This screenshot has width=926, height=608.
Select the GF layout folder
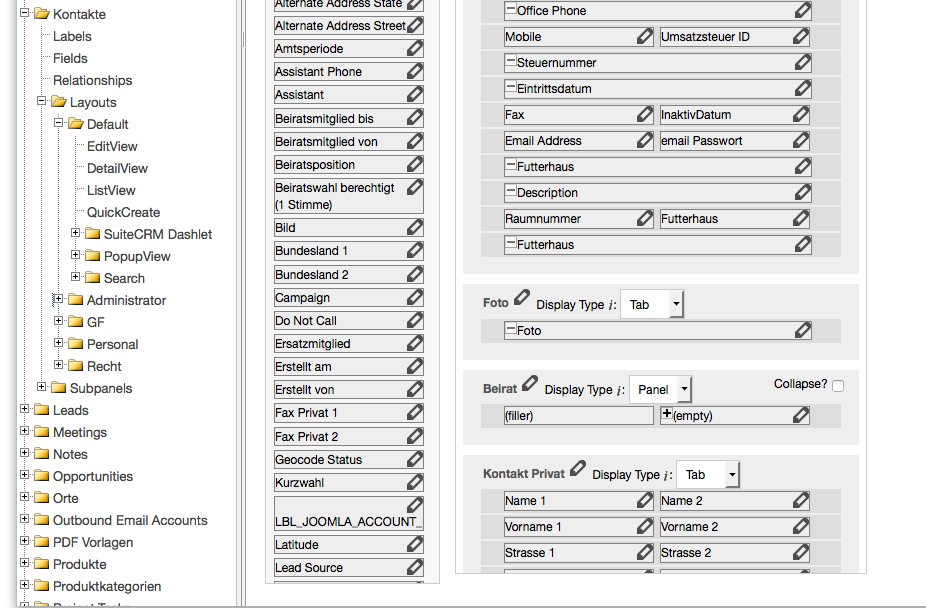point(96,322)
